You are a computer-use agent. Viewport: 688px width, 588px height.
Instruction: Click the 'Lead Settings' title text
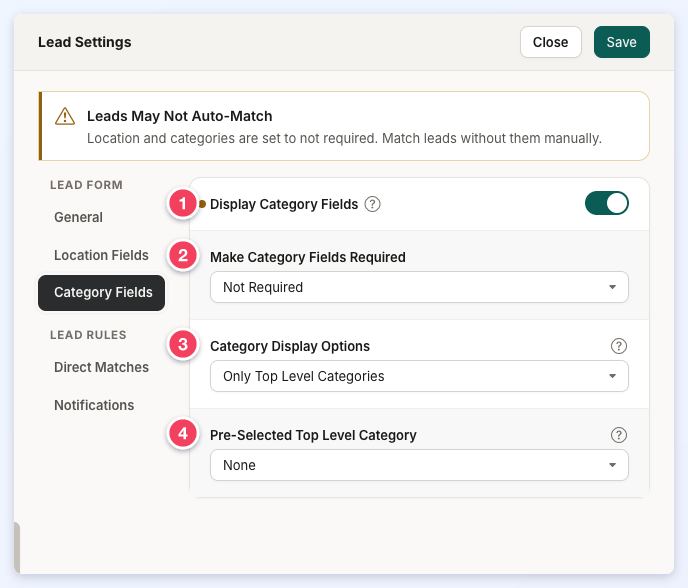[85, 42]
